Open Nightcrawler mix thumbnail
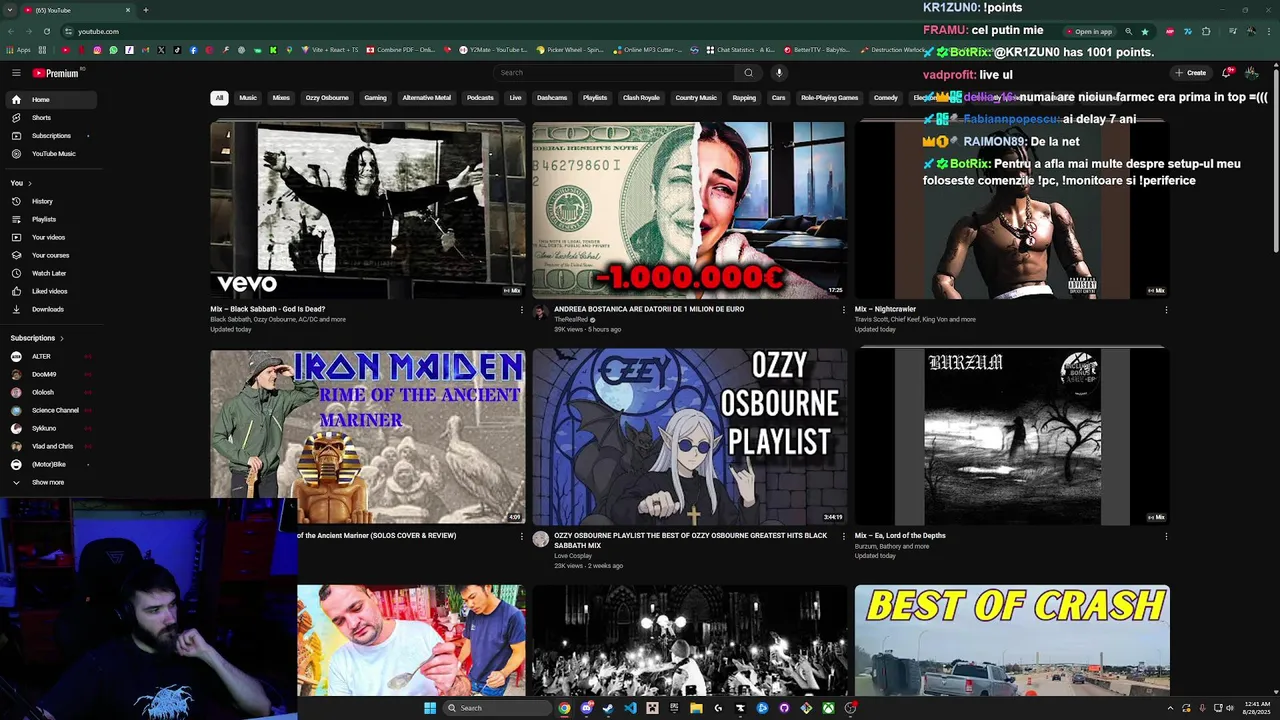This screenshot has height=720, width=1280. (1011, 209)
